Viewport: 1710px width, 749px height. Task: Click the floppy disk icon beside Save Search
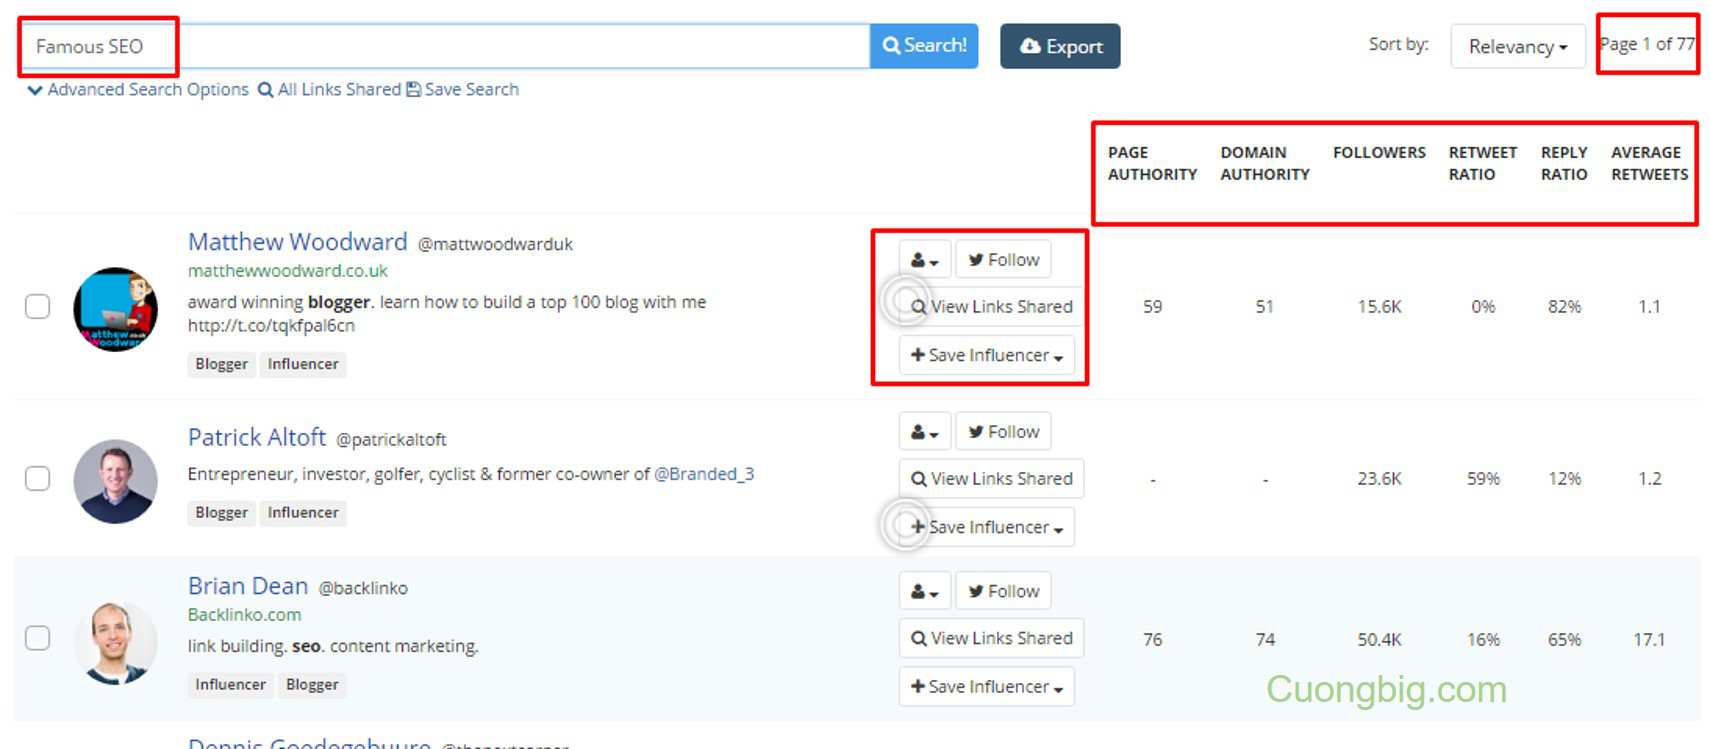(x=413, y=89)
